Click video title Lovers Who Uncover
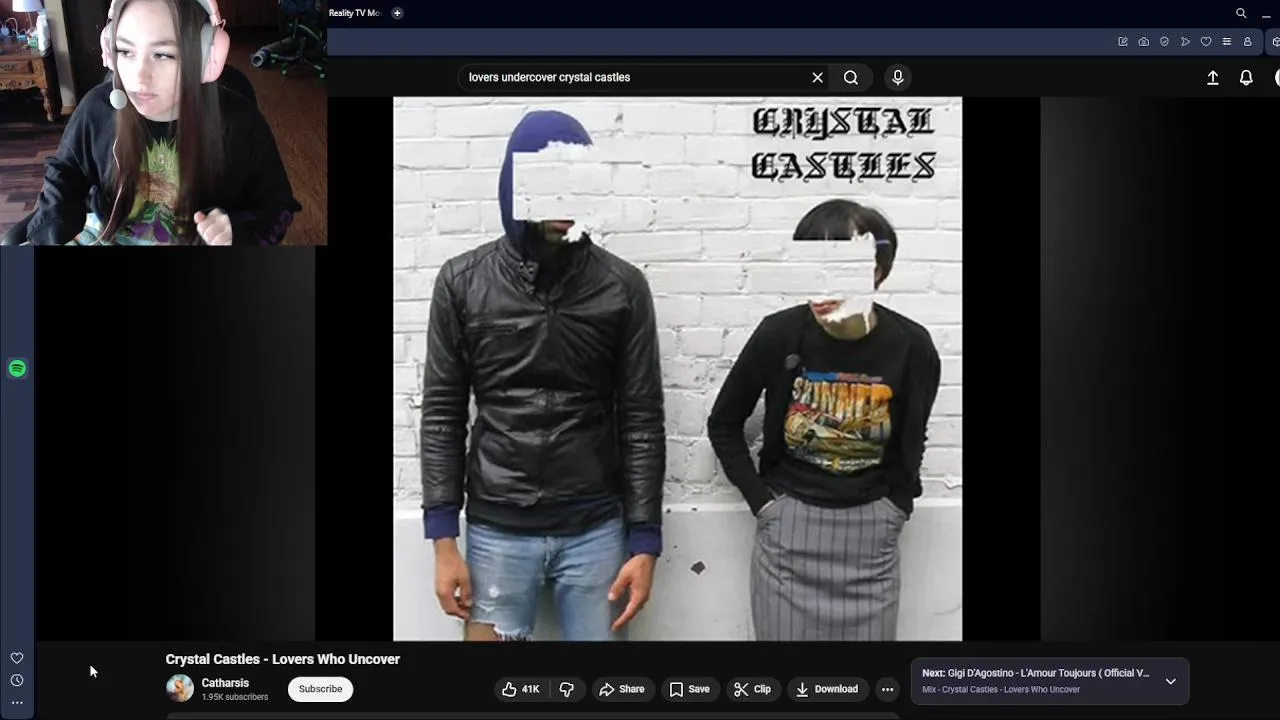 tap(282, 659)
